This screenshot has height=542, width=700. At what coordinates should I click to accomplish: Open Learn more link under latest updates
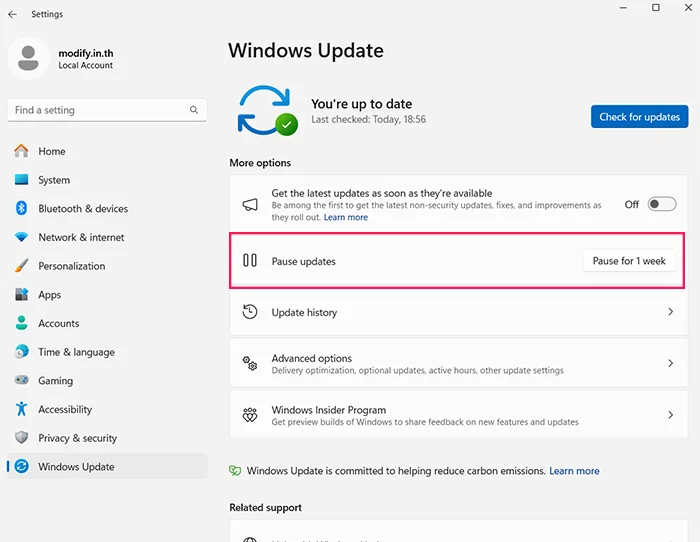coord(346,217)
